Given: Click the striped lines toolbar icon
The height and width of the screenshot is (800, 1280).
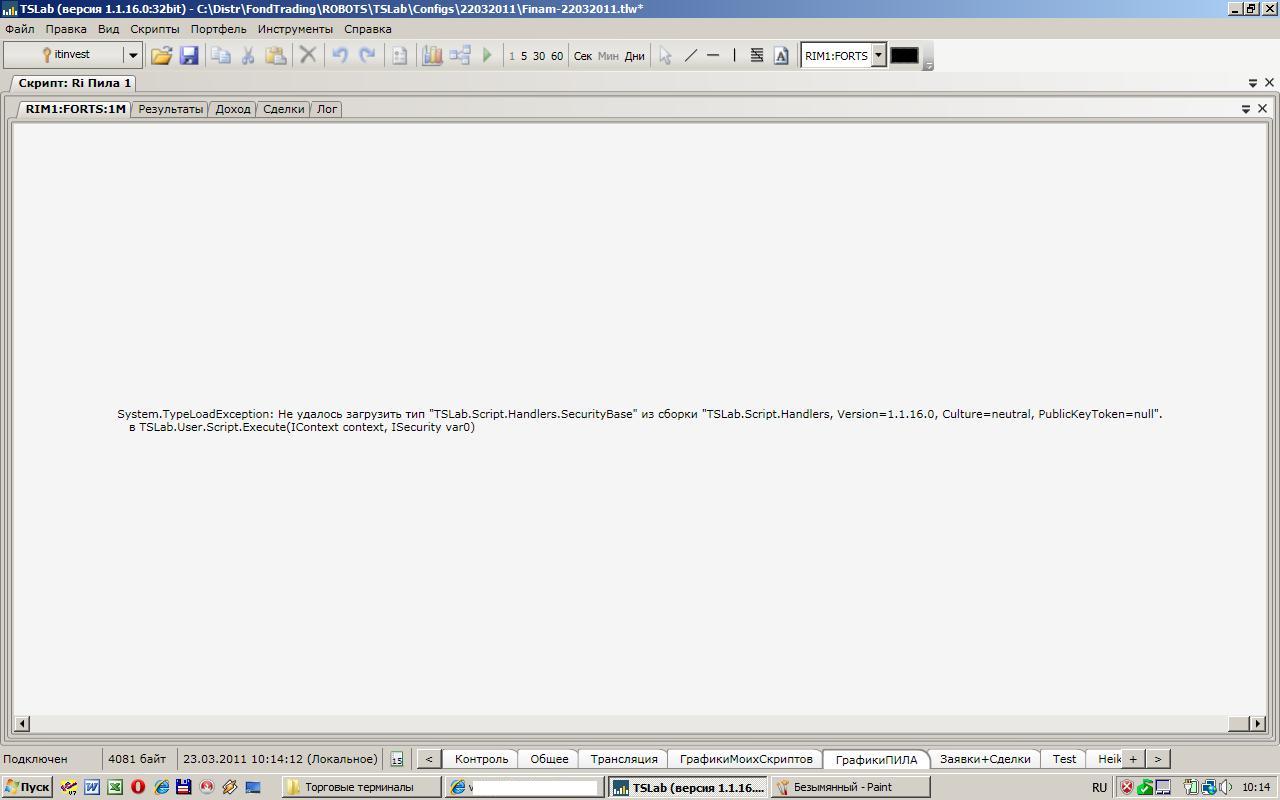Looking at the screenshot, I should (757, 56).
